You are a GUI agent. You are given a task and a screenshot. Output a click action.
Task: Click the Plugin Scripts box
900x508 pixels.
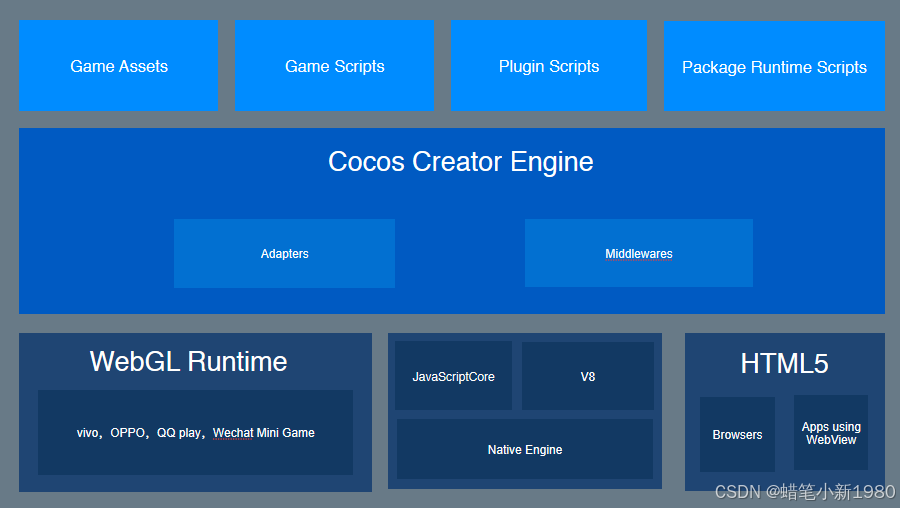(549, 65)
